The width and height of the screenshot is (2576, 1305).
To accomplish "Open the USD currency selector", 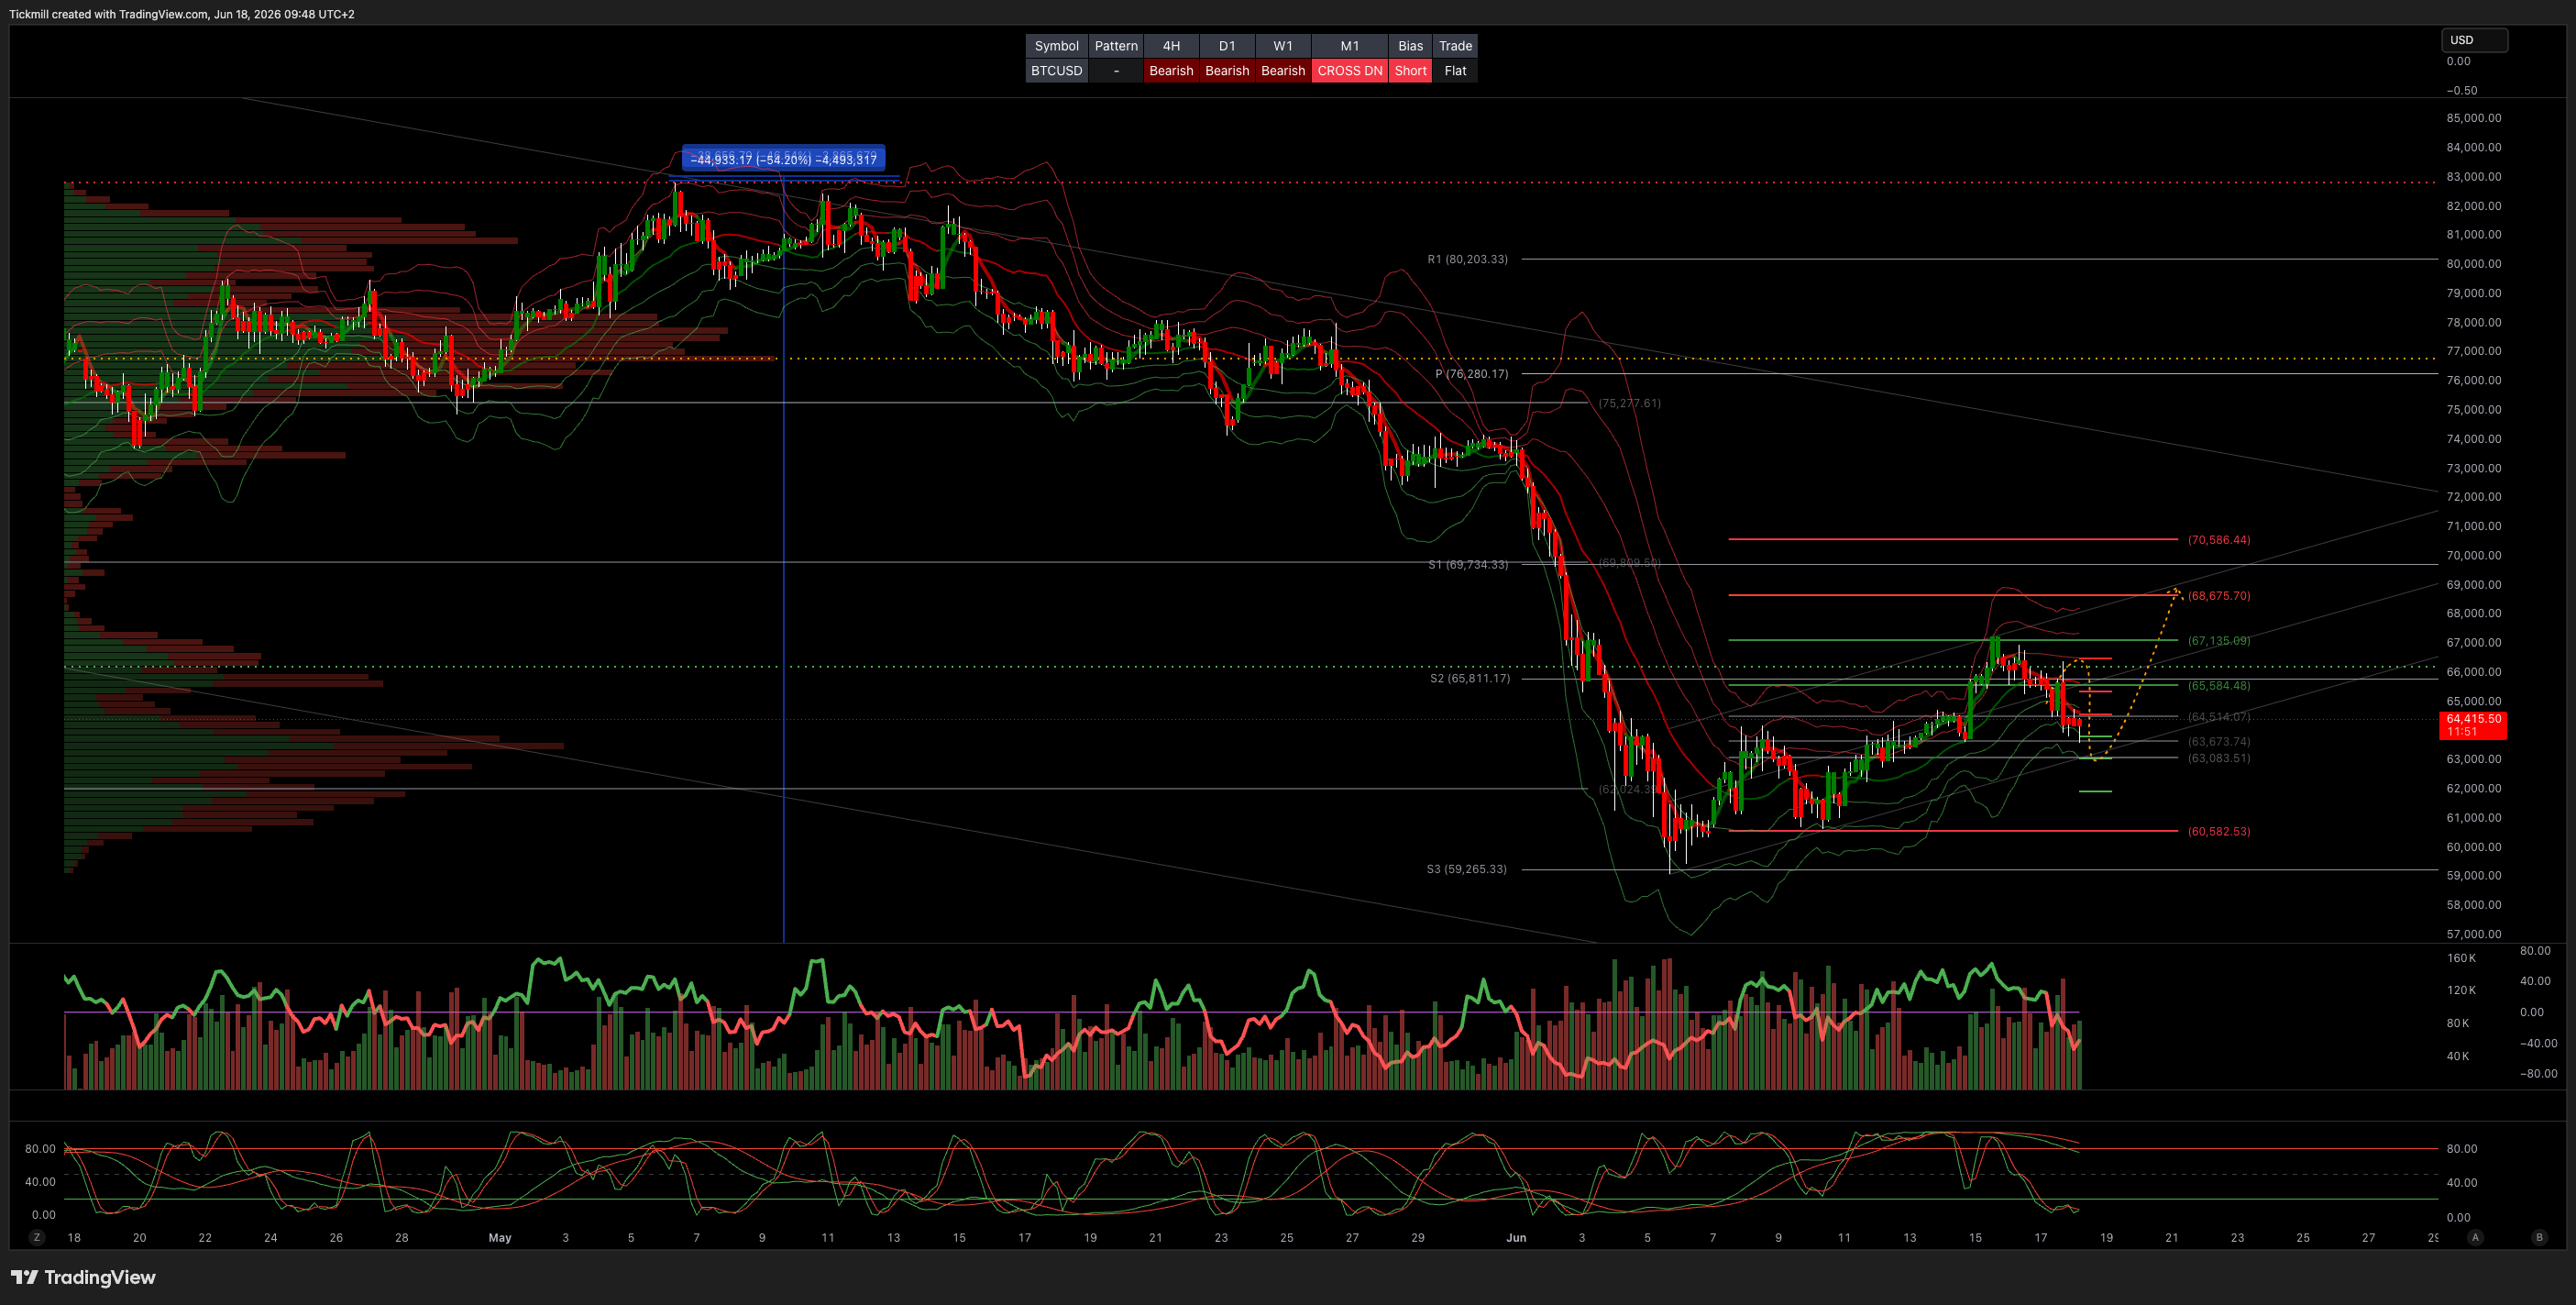I will point(2474,40).
